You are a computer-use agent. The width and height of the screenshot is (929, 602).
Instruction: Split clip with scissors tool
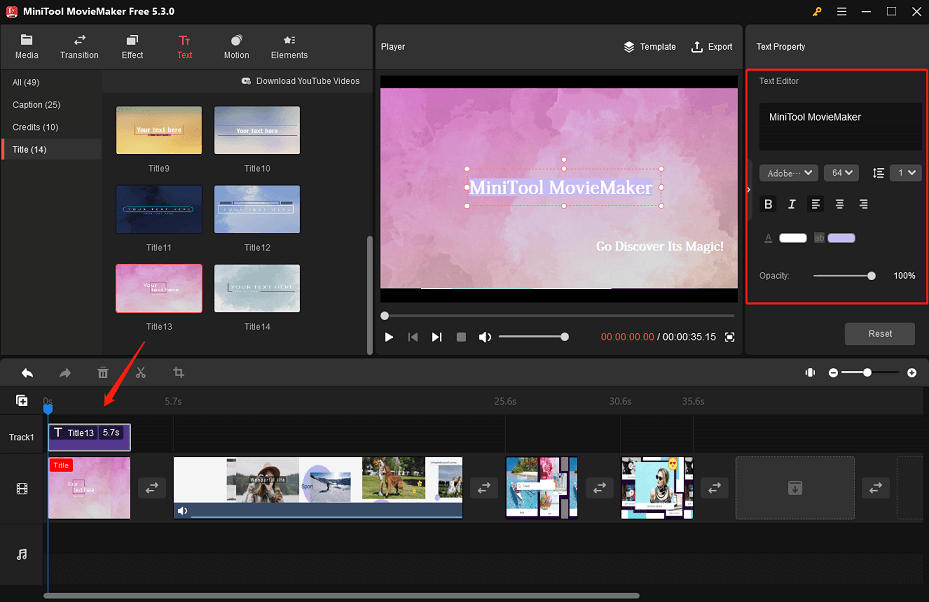(x=140, y=373)
